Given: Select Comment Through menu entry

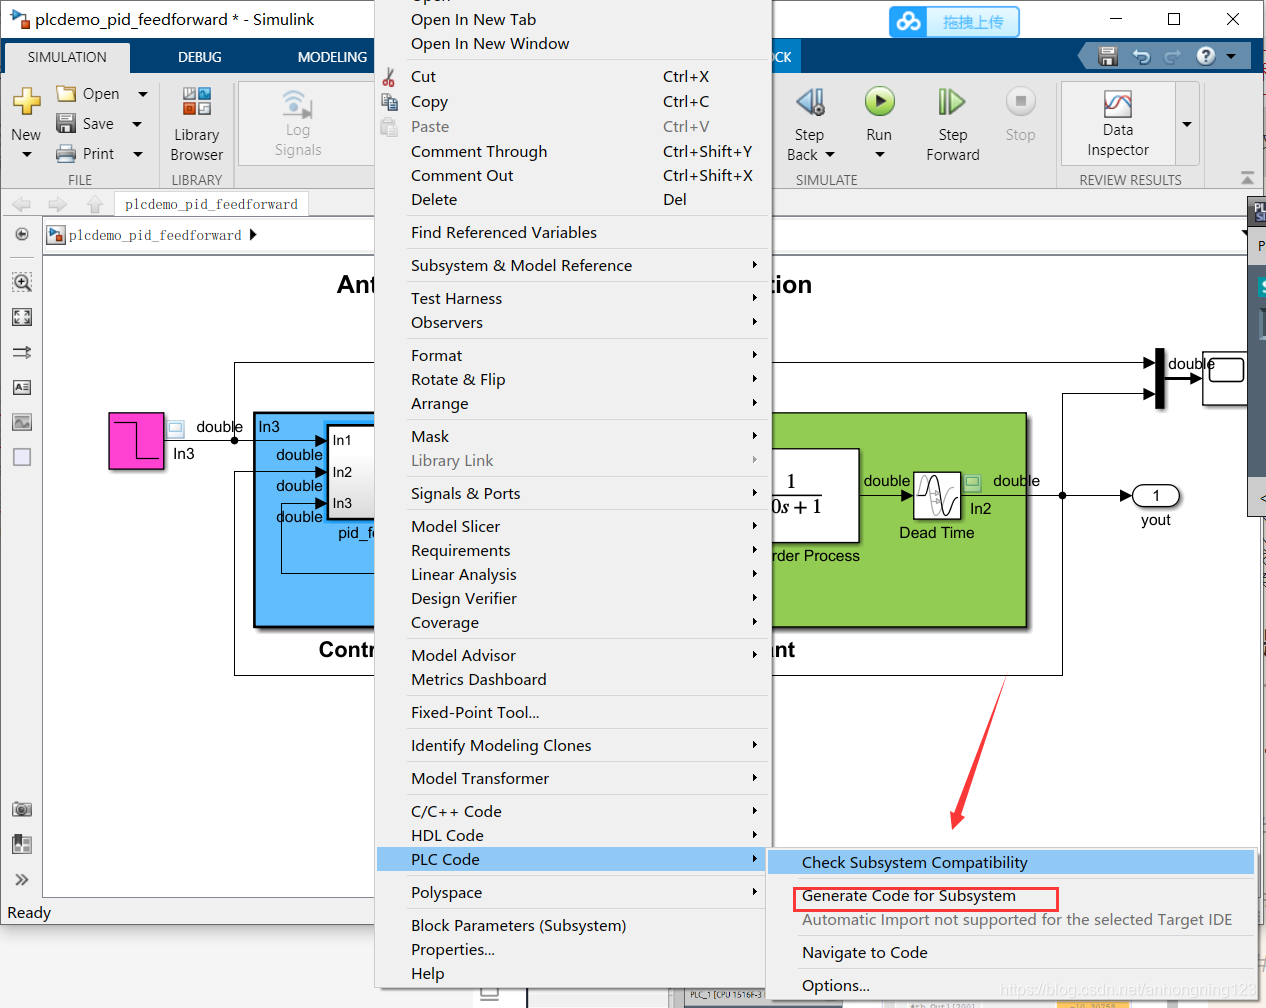Looking at the screenshot, I should coord(572,152).
